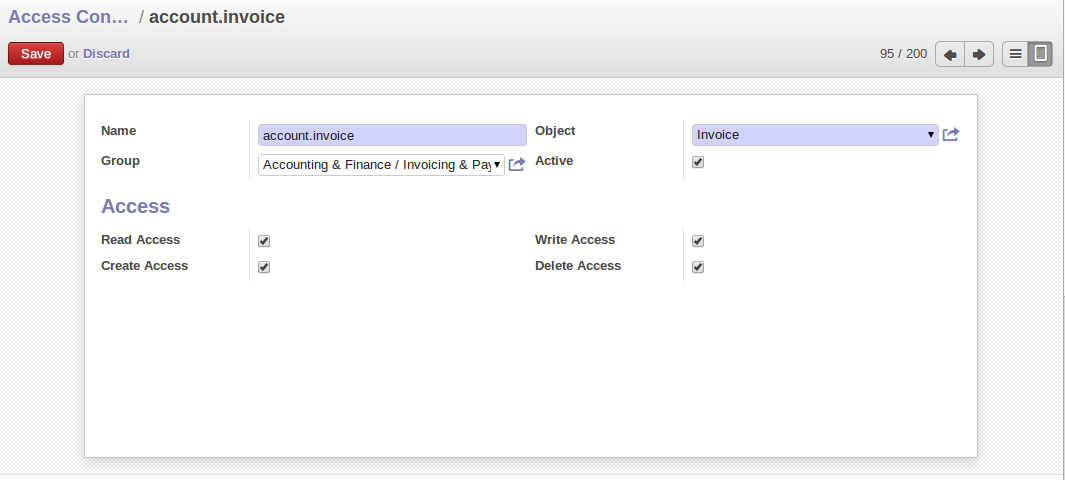This screenshot has height=480, width=1065.
Task: Discard changes via Discard link
Action: [106, 54]
